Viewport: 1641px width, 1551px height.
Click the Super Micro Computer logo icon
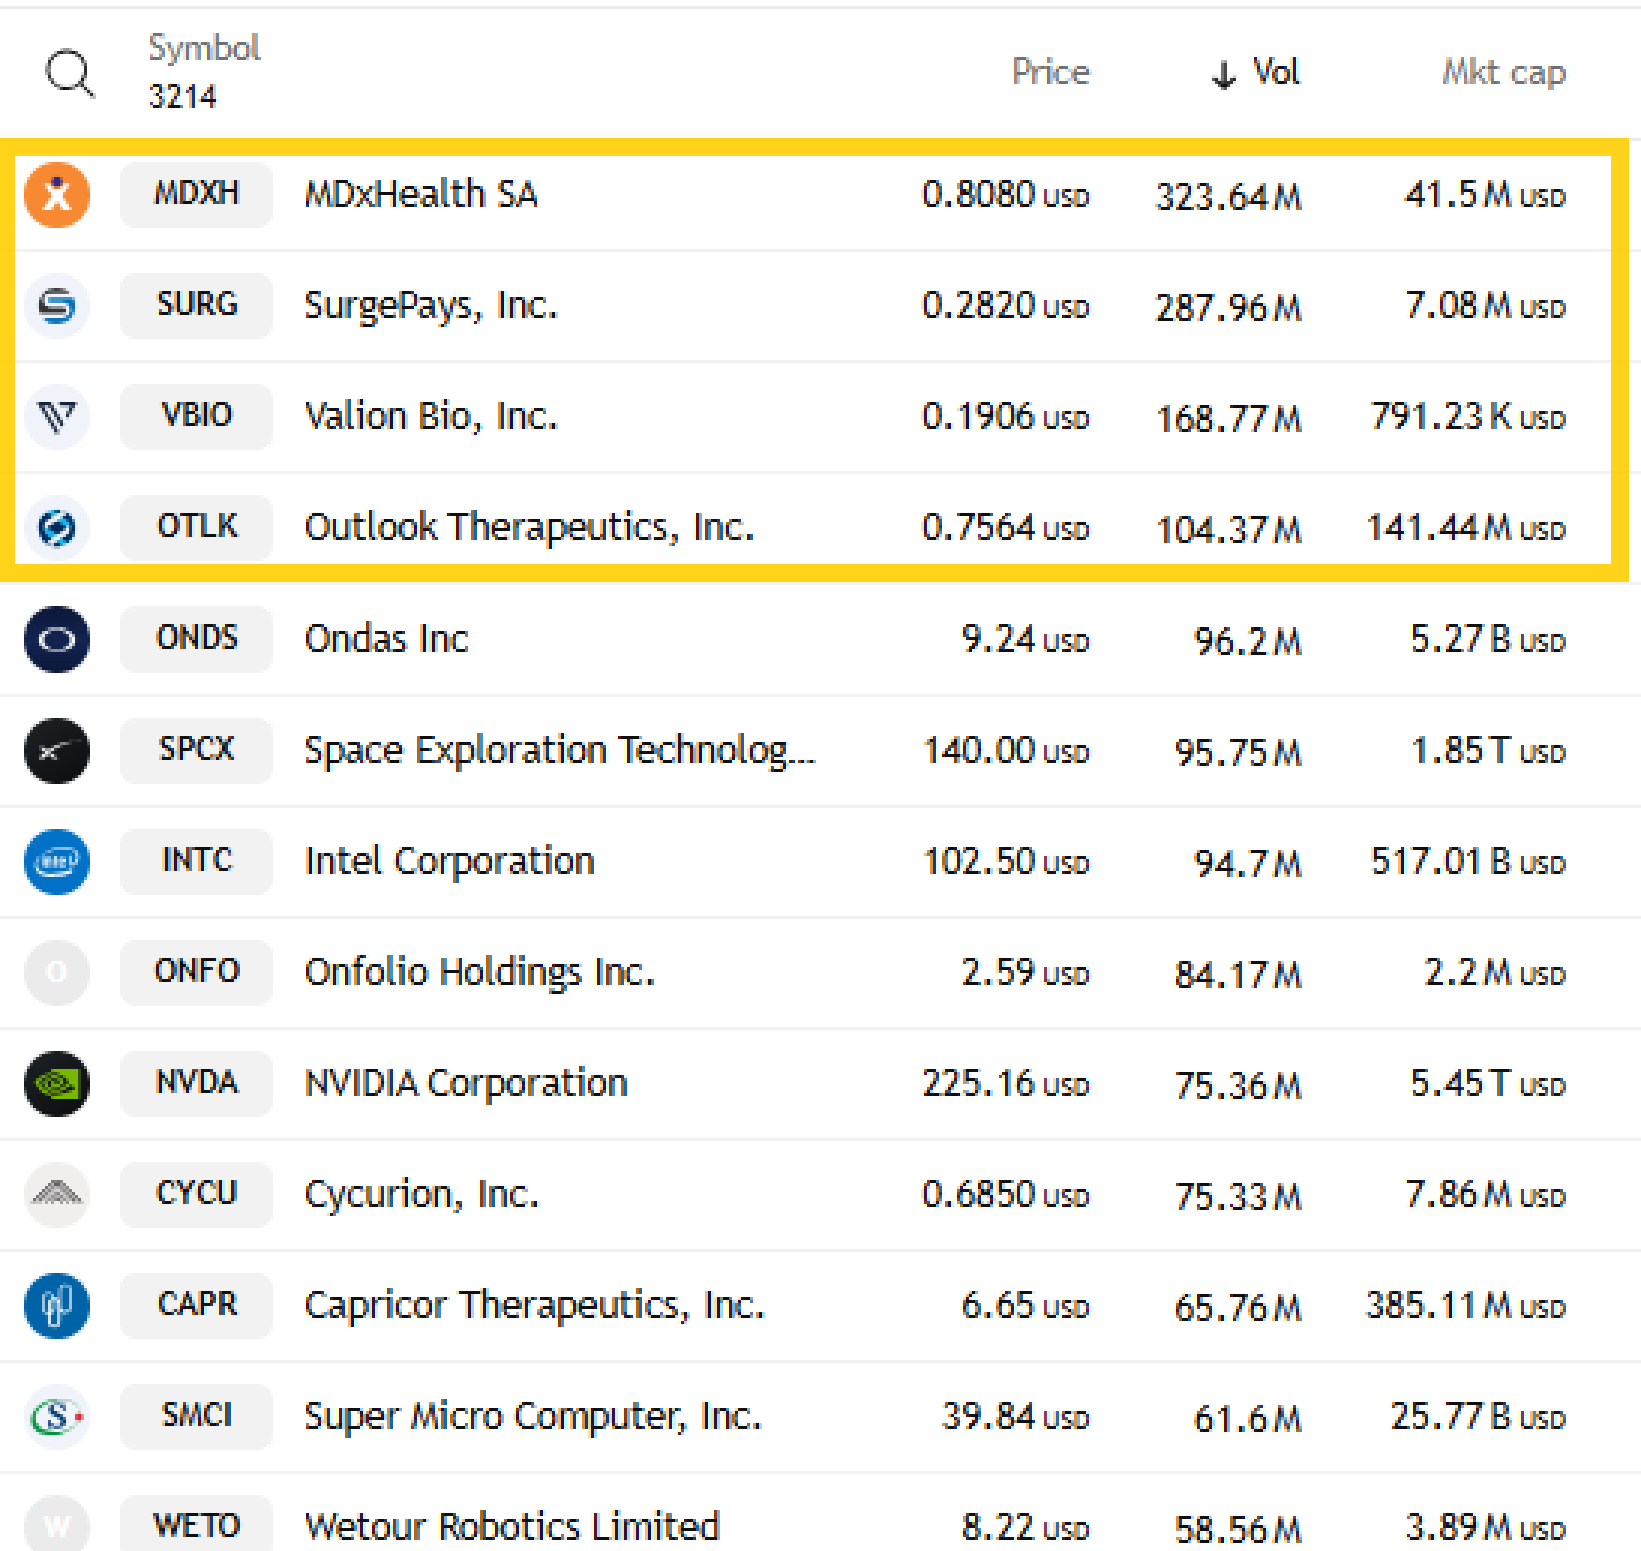click(x=57, y=1416)
